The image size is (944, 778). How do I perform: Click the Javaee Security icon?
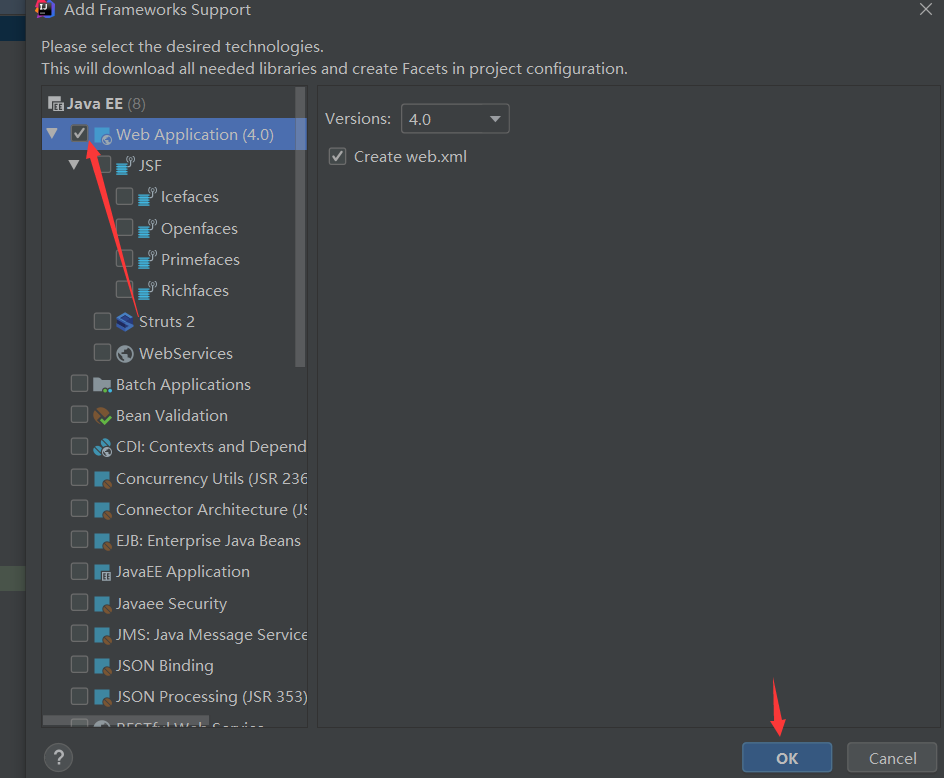click(x=103, y=604)
